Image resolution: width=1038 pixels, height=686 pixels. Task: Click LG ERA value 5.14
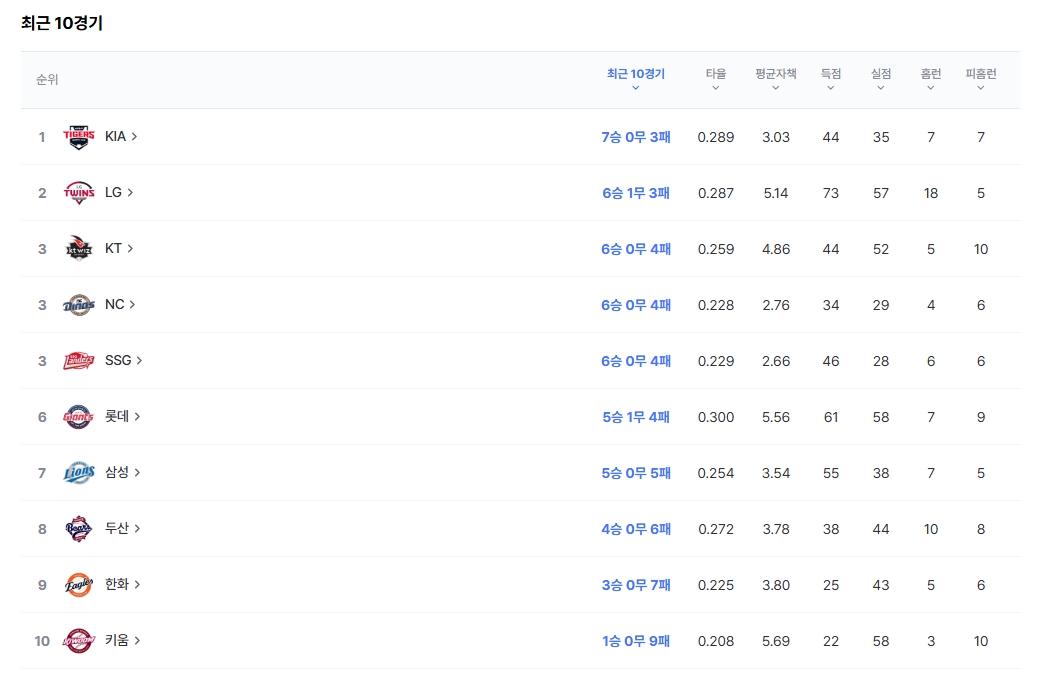(776, 193)
